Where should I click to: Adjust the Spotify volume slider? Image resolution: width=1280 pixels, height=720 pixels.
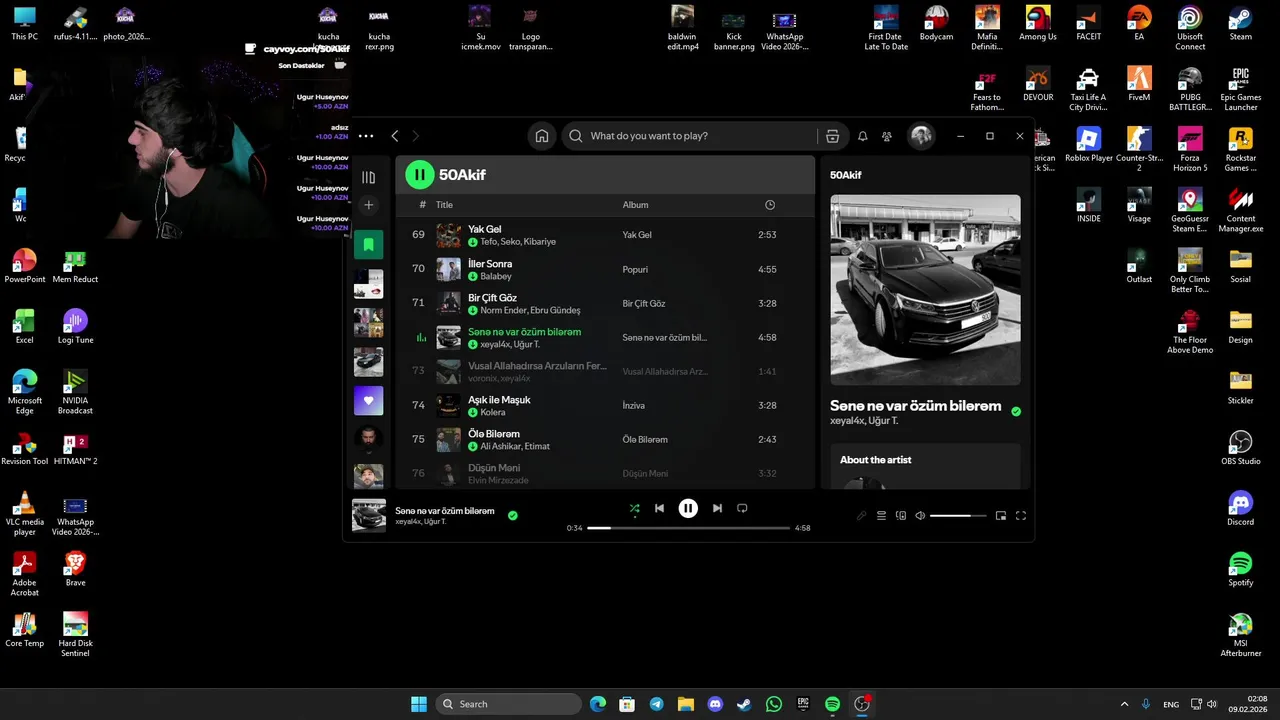[x=958, y=516]
